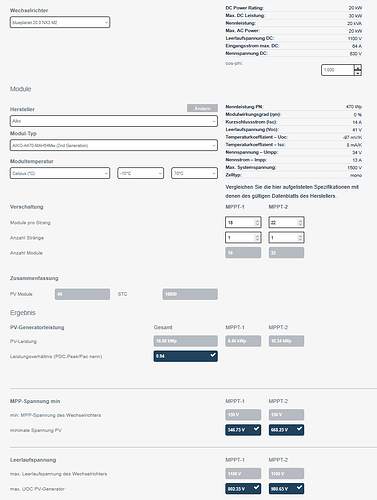The width and height of the screenshot is (377, 500).
Task: Click the Eingangsstrom max. DC label
Action: (x=252, y=46)
